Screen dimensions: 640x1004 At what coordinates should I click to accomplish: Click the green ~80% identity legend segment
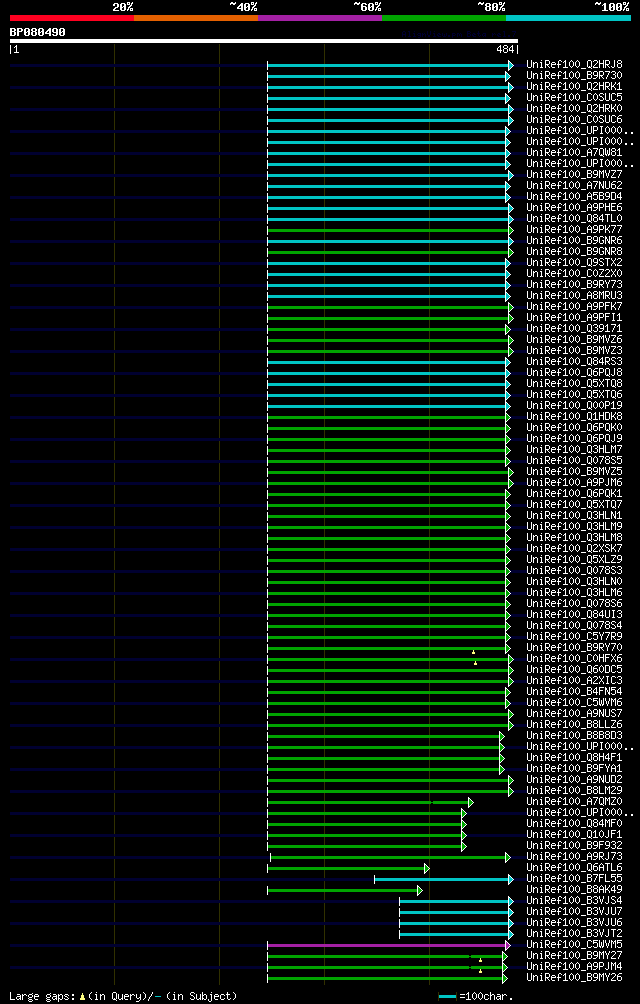444,18
